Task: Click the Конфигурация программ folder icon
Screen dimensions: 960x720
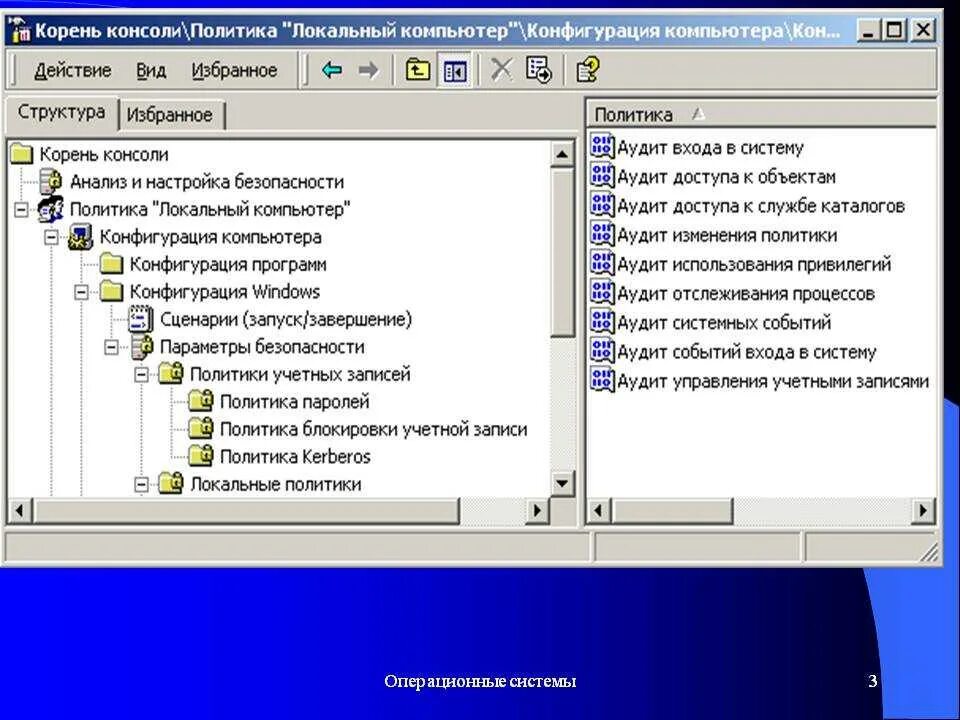Action: (x=111, y=264)
